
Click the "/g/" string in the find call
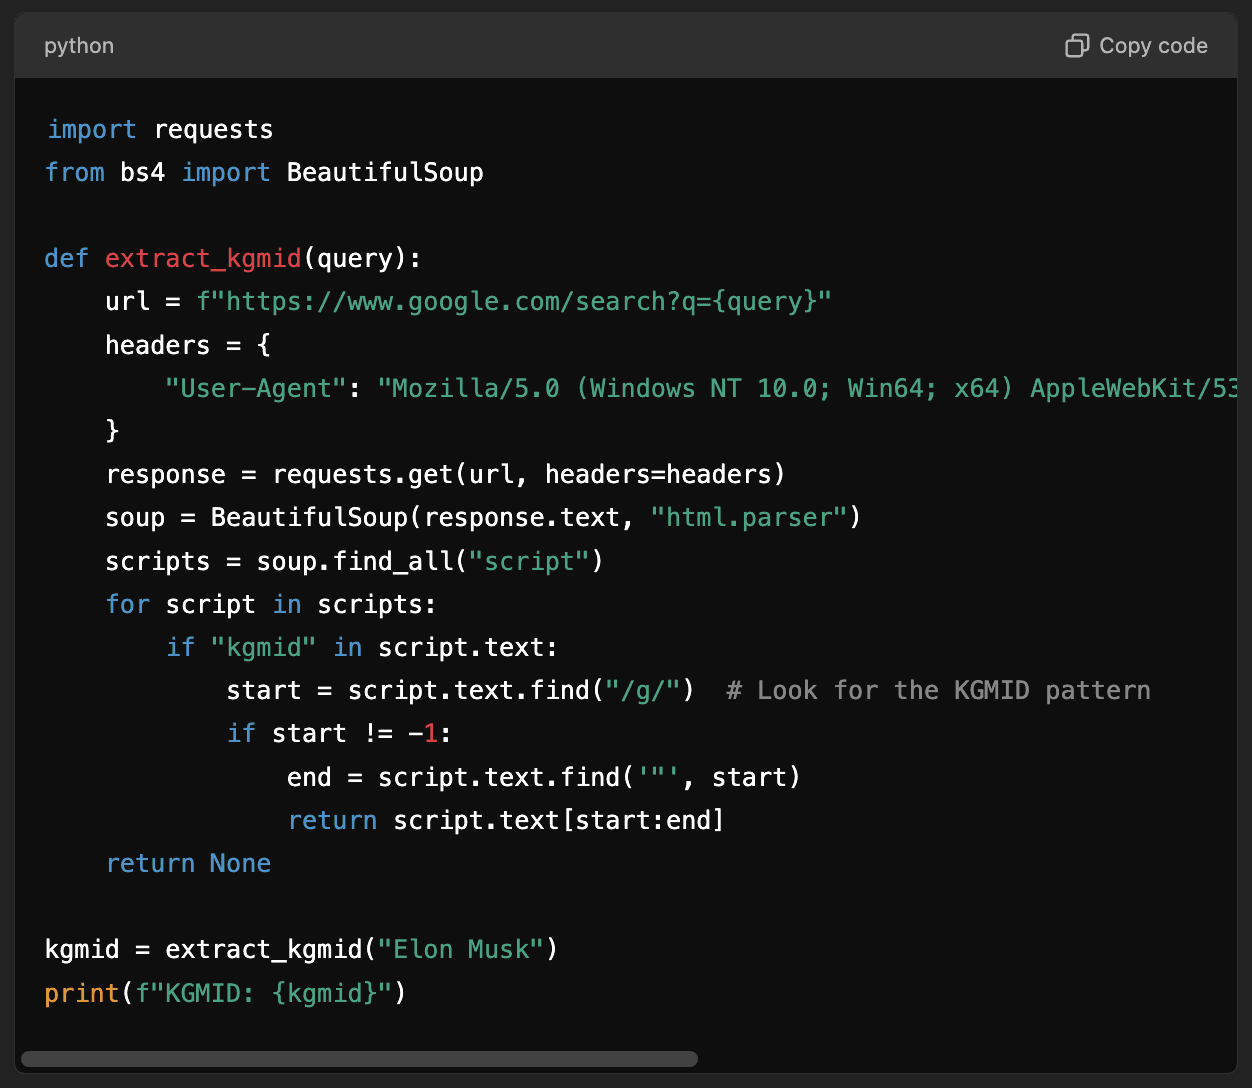click(x=642, y=690)
